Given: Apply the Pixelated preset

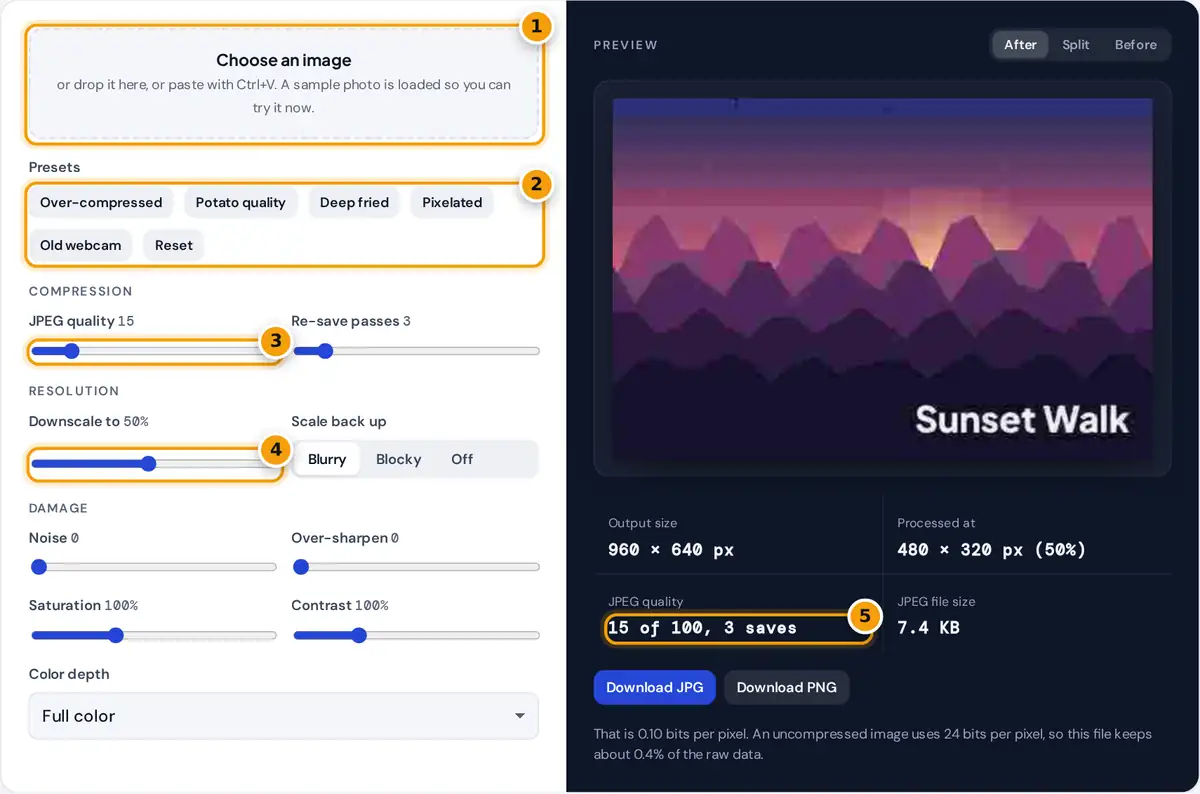Looking at the screenshot, I should tap(452, 202).
